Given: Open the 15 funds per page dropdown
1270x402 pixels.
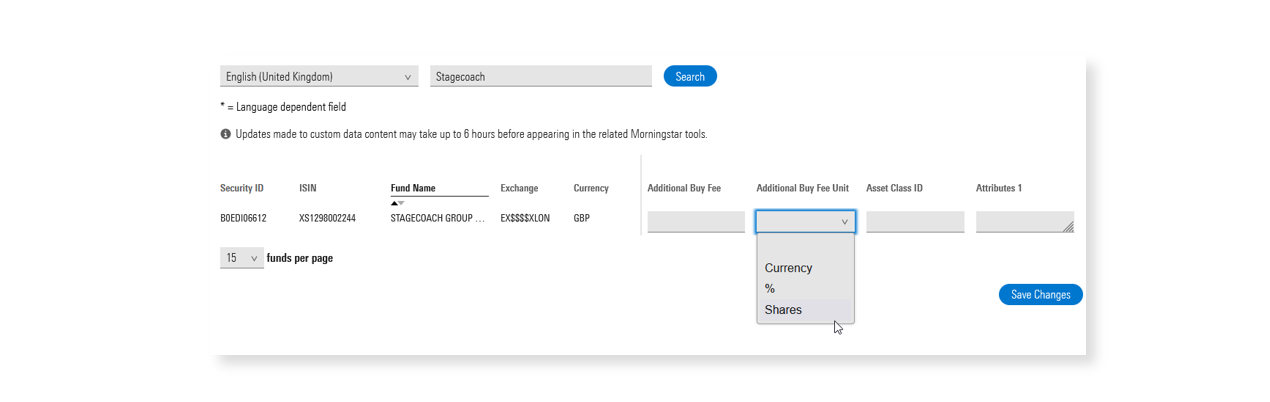Looking at the screenshot, I should (241, 258).
